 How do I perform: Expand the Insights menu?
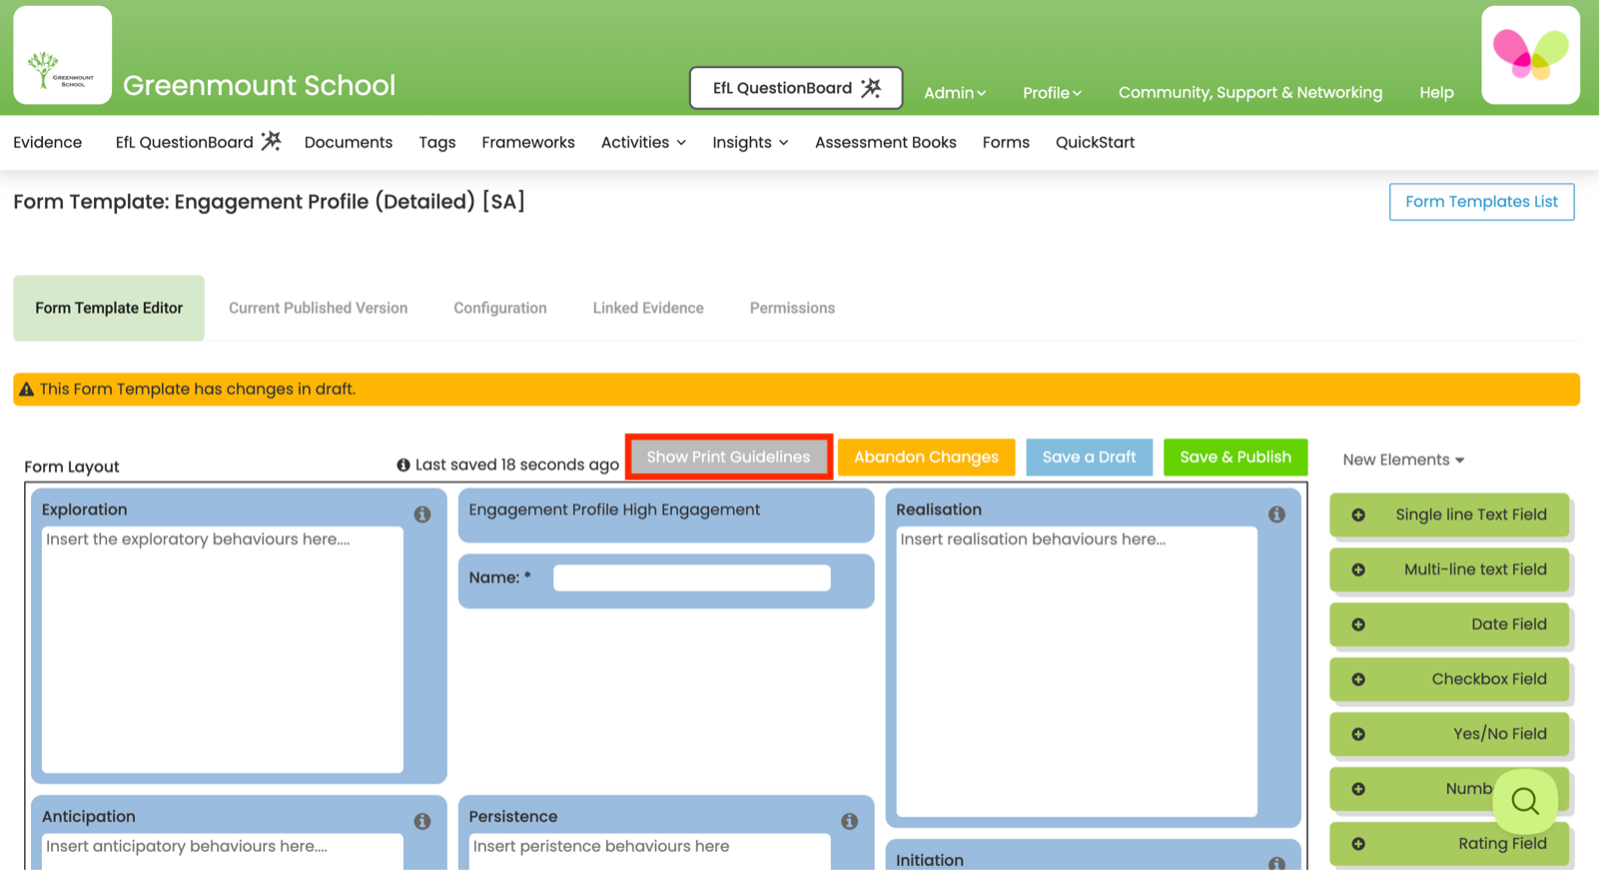point(752,143)
